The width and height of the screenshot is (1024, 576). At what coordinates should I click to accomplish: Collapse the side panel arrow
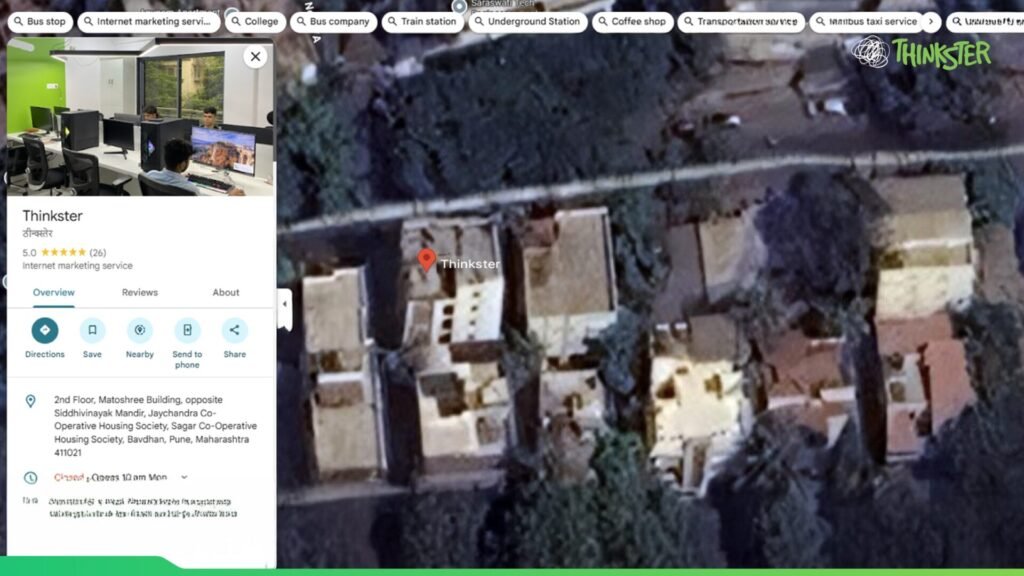285,303
